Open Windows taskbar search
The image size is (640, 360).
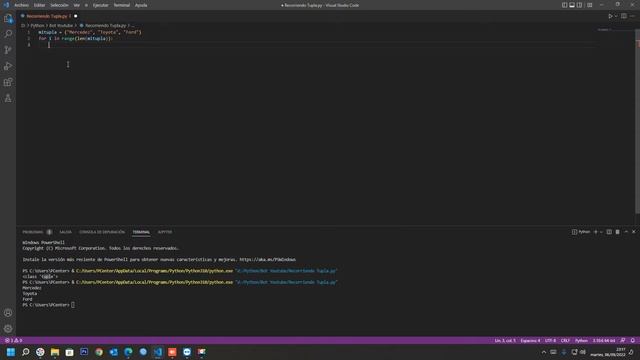pos(25,352)
